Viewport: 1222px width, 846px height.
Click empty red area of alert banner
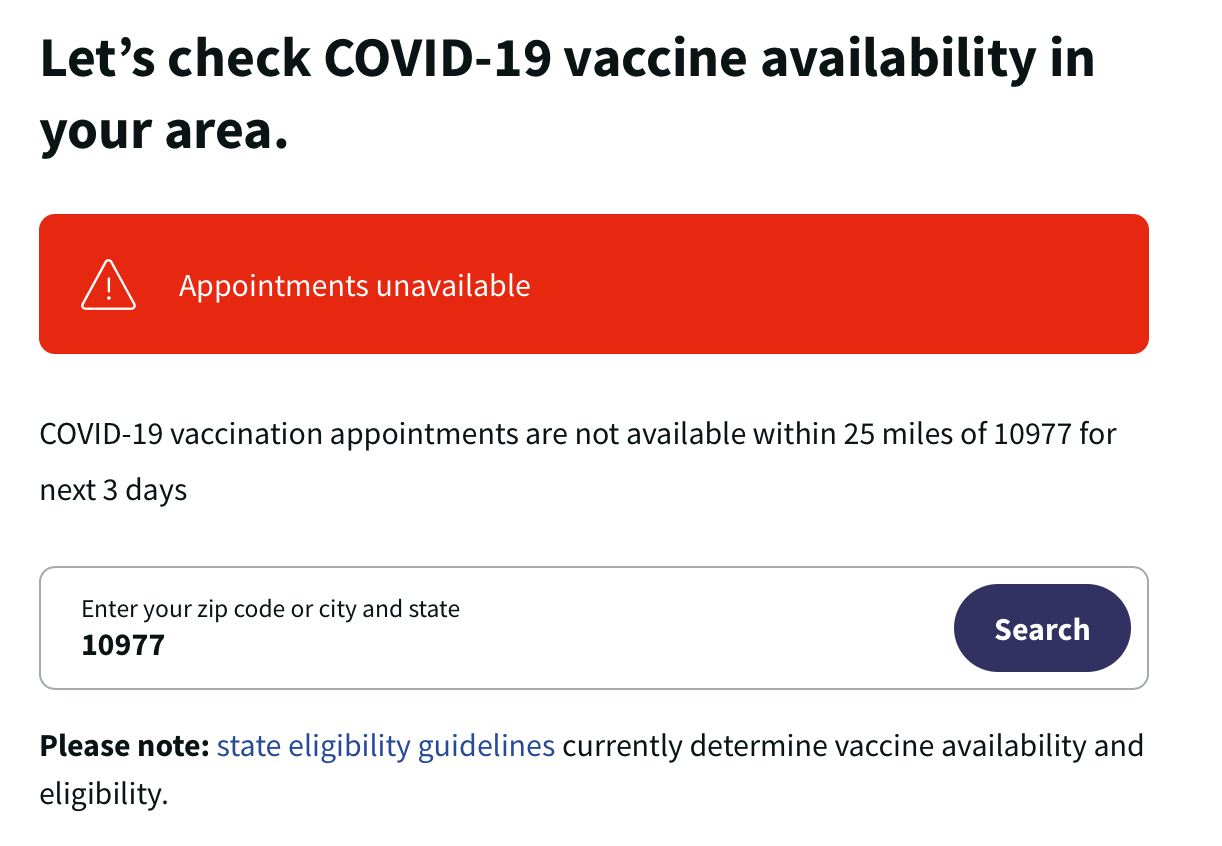pos(840,285)
